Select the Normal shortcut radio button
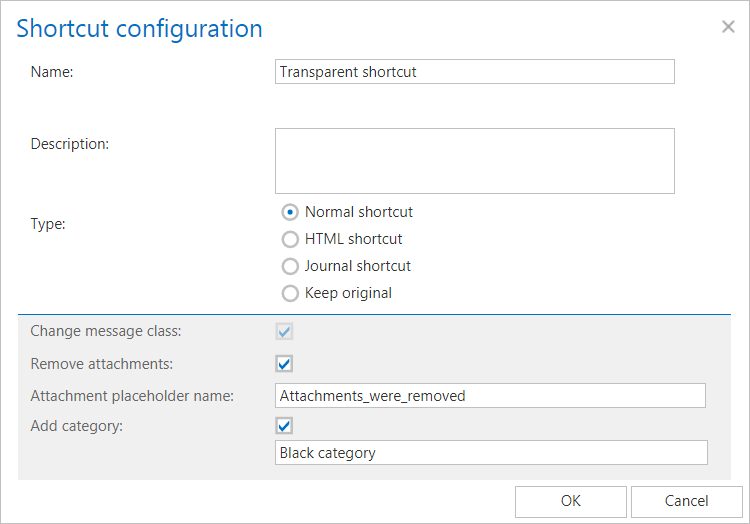This screenshot has width=750, height=524. (290, 212)
